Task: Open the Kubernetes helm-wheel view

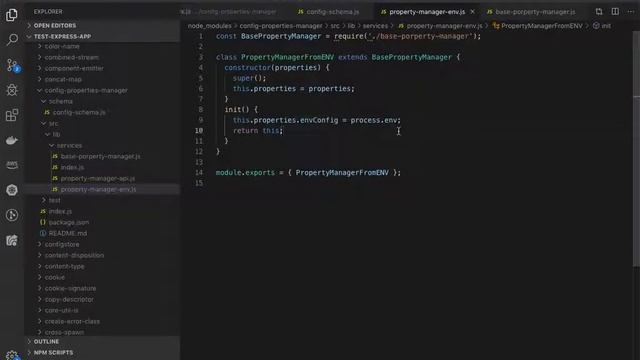Action: (x=12, y=190)
